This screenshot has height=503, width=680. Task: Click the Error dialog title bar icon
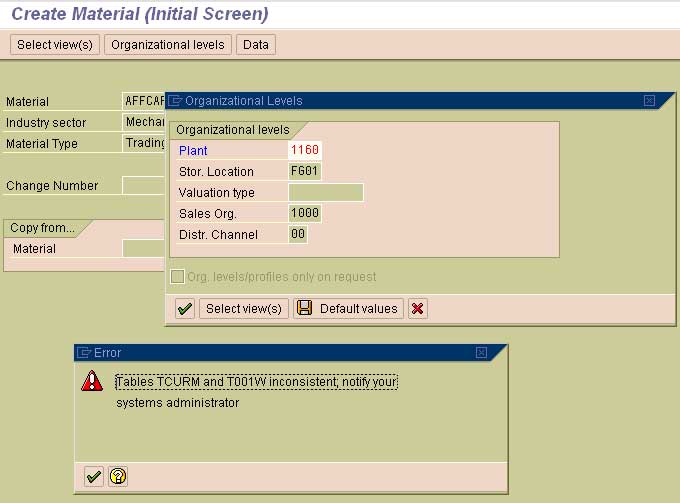83,353
